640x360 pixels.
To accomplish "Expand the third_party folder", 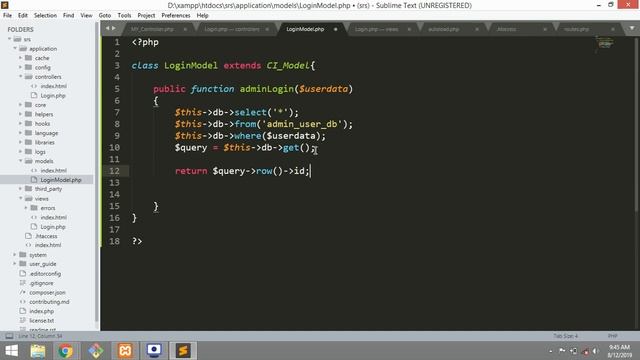I will [20, 189].
